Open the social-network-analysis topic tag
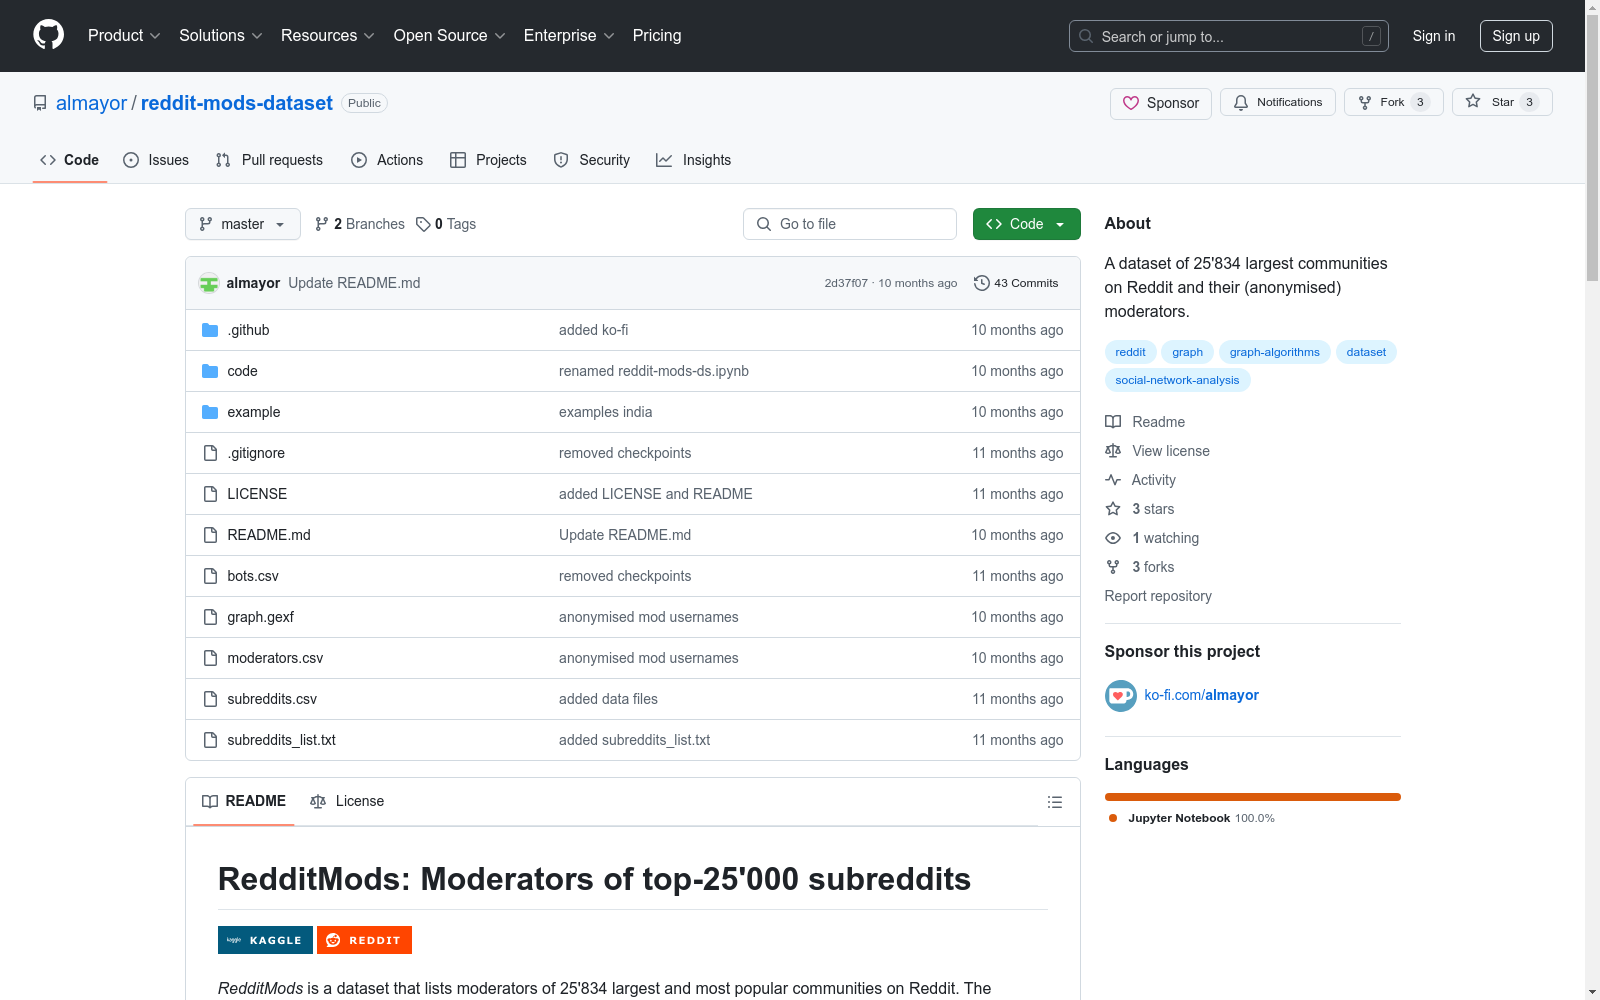1600x1000 pixels. (1177, 380)
